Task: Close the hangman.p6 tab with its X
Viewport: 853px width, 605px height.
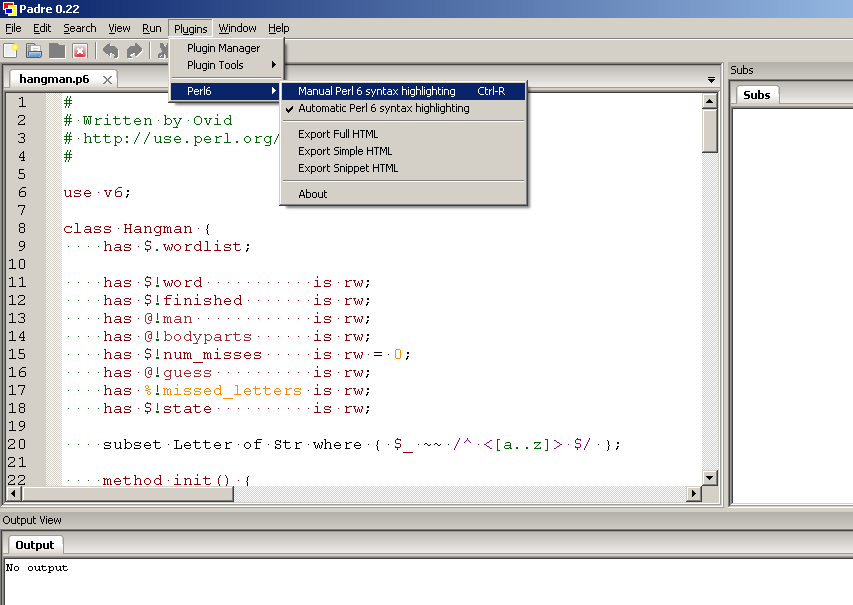Action: (108, 79)
